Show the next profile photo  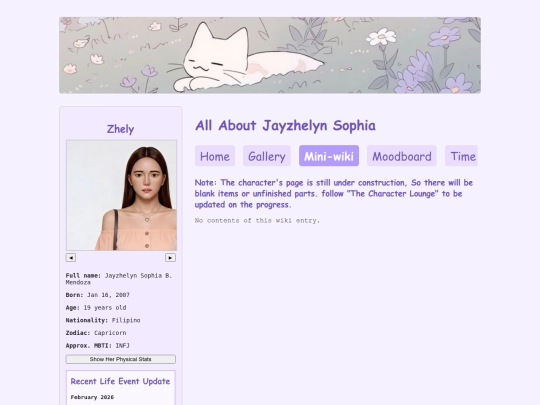click(170, 258)
